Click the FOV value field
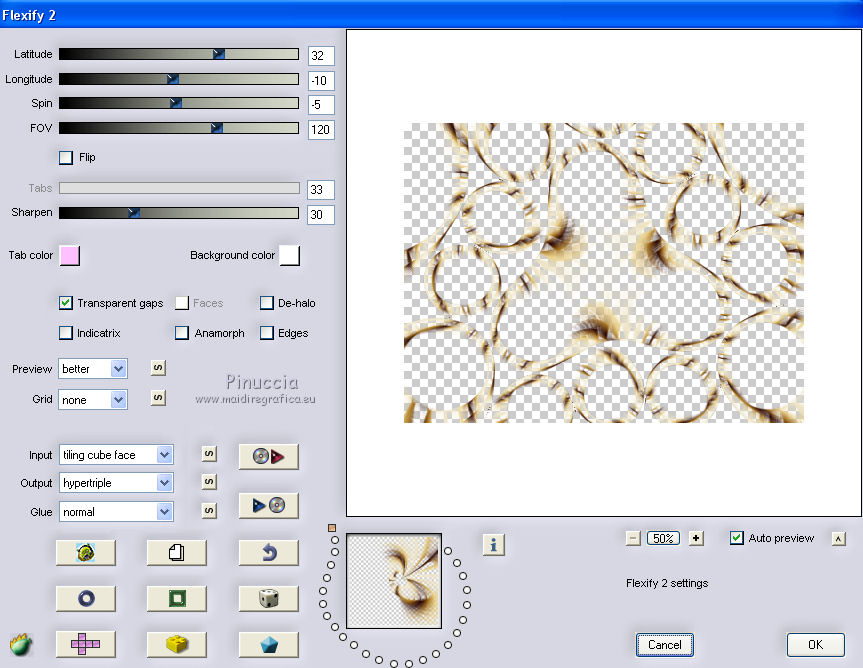This screenshot has height=668, width=863. [321, 130]
